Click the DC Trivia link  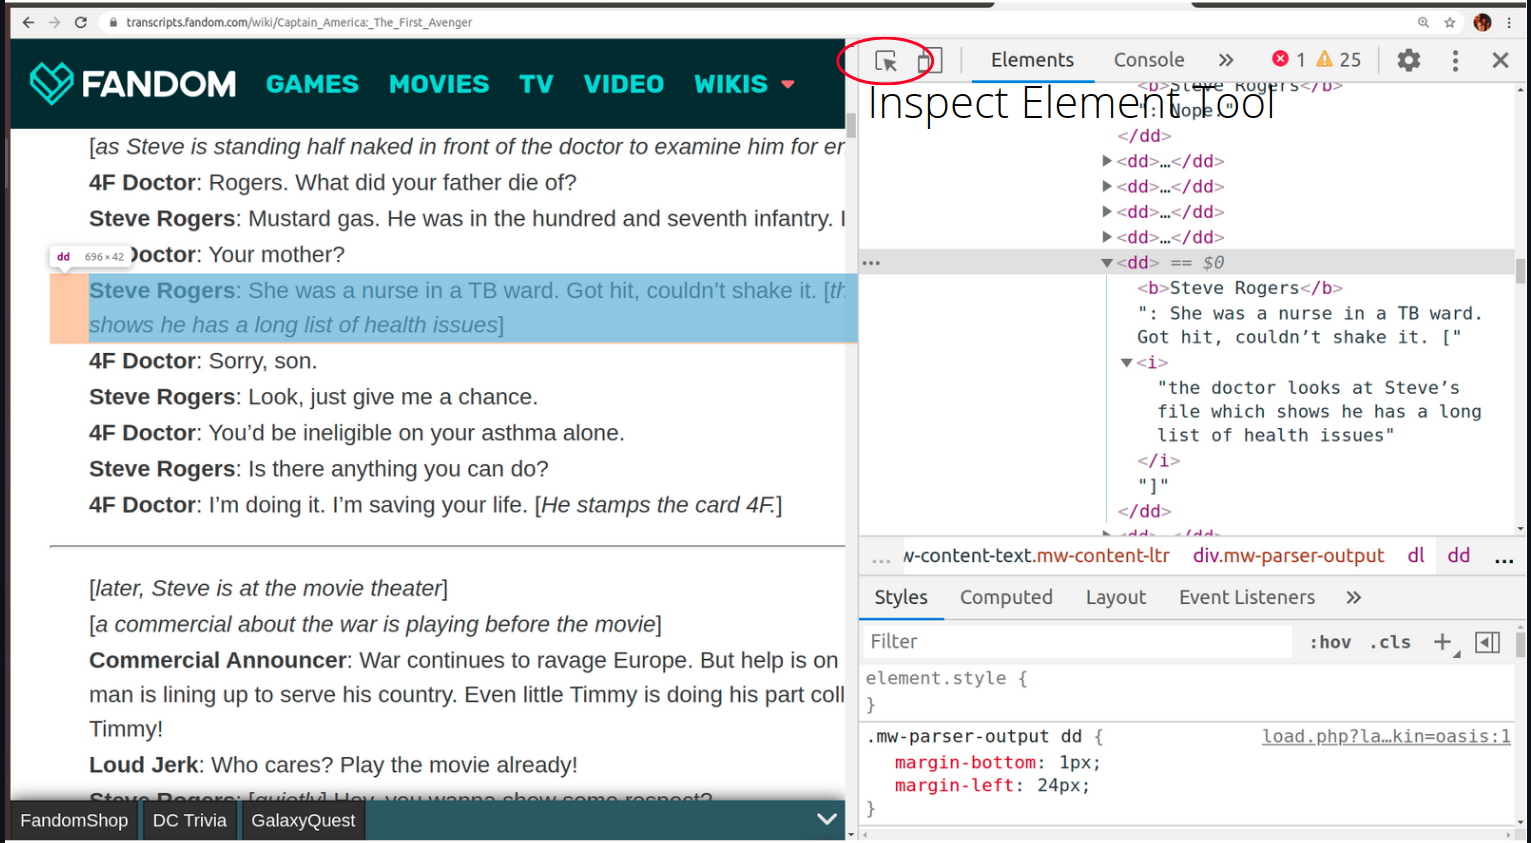[190, 820]
